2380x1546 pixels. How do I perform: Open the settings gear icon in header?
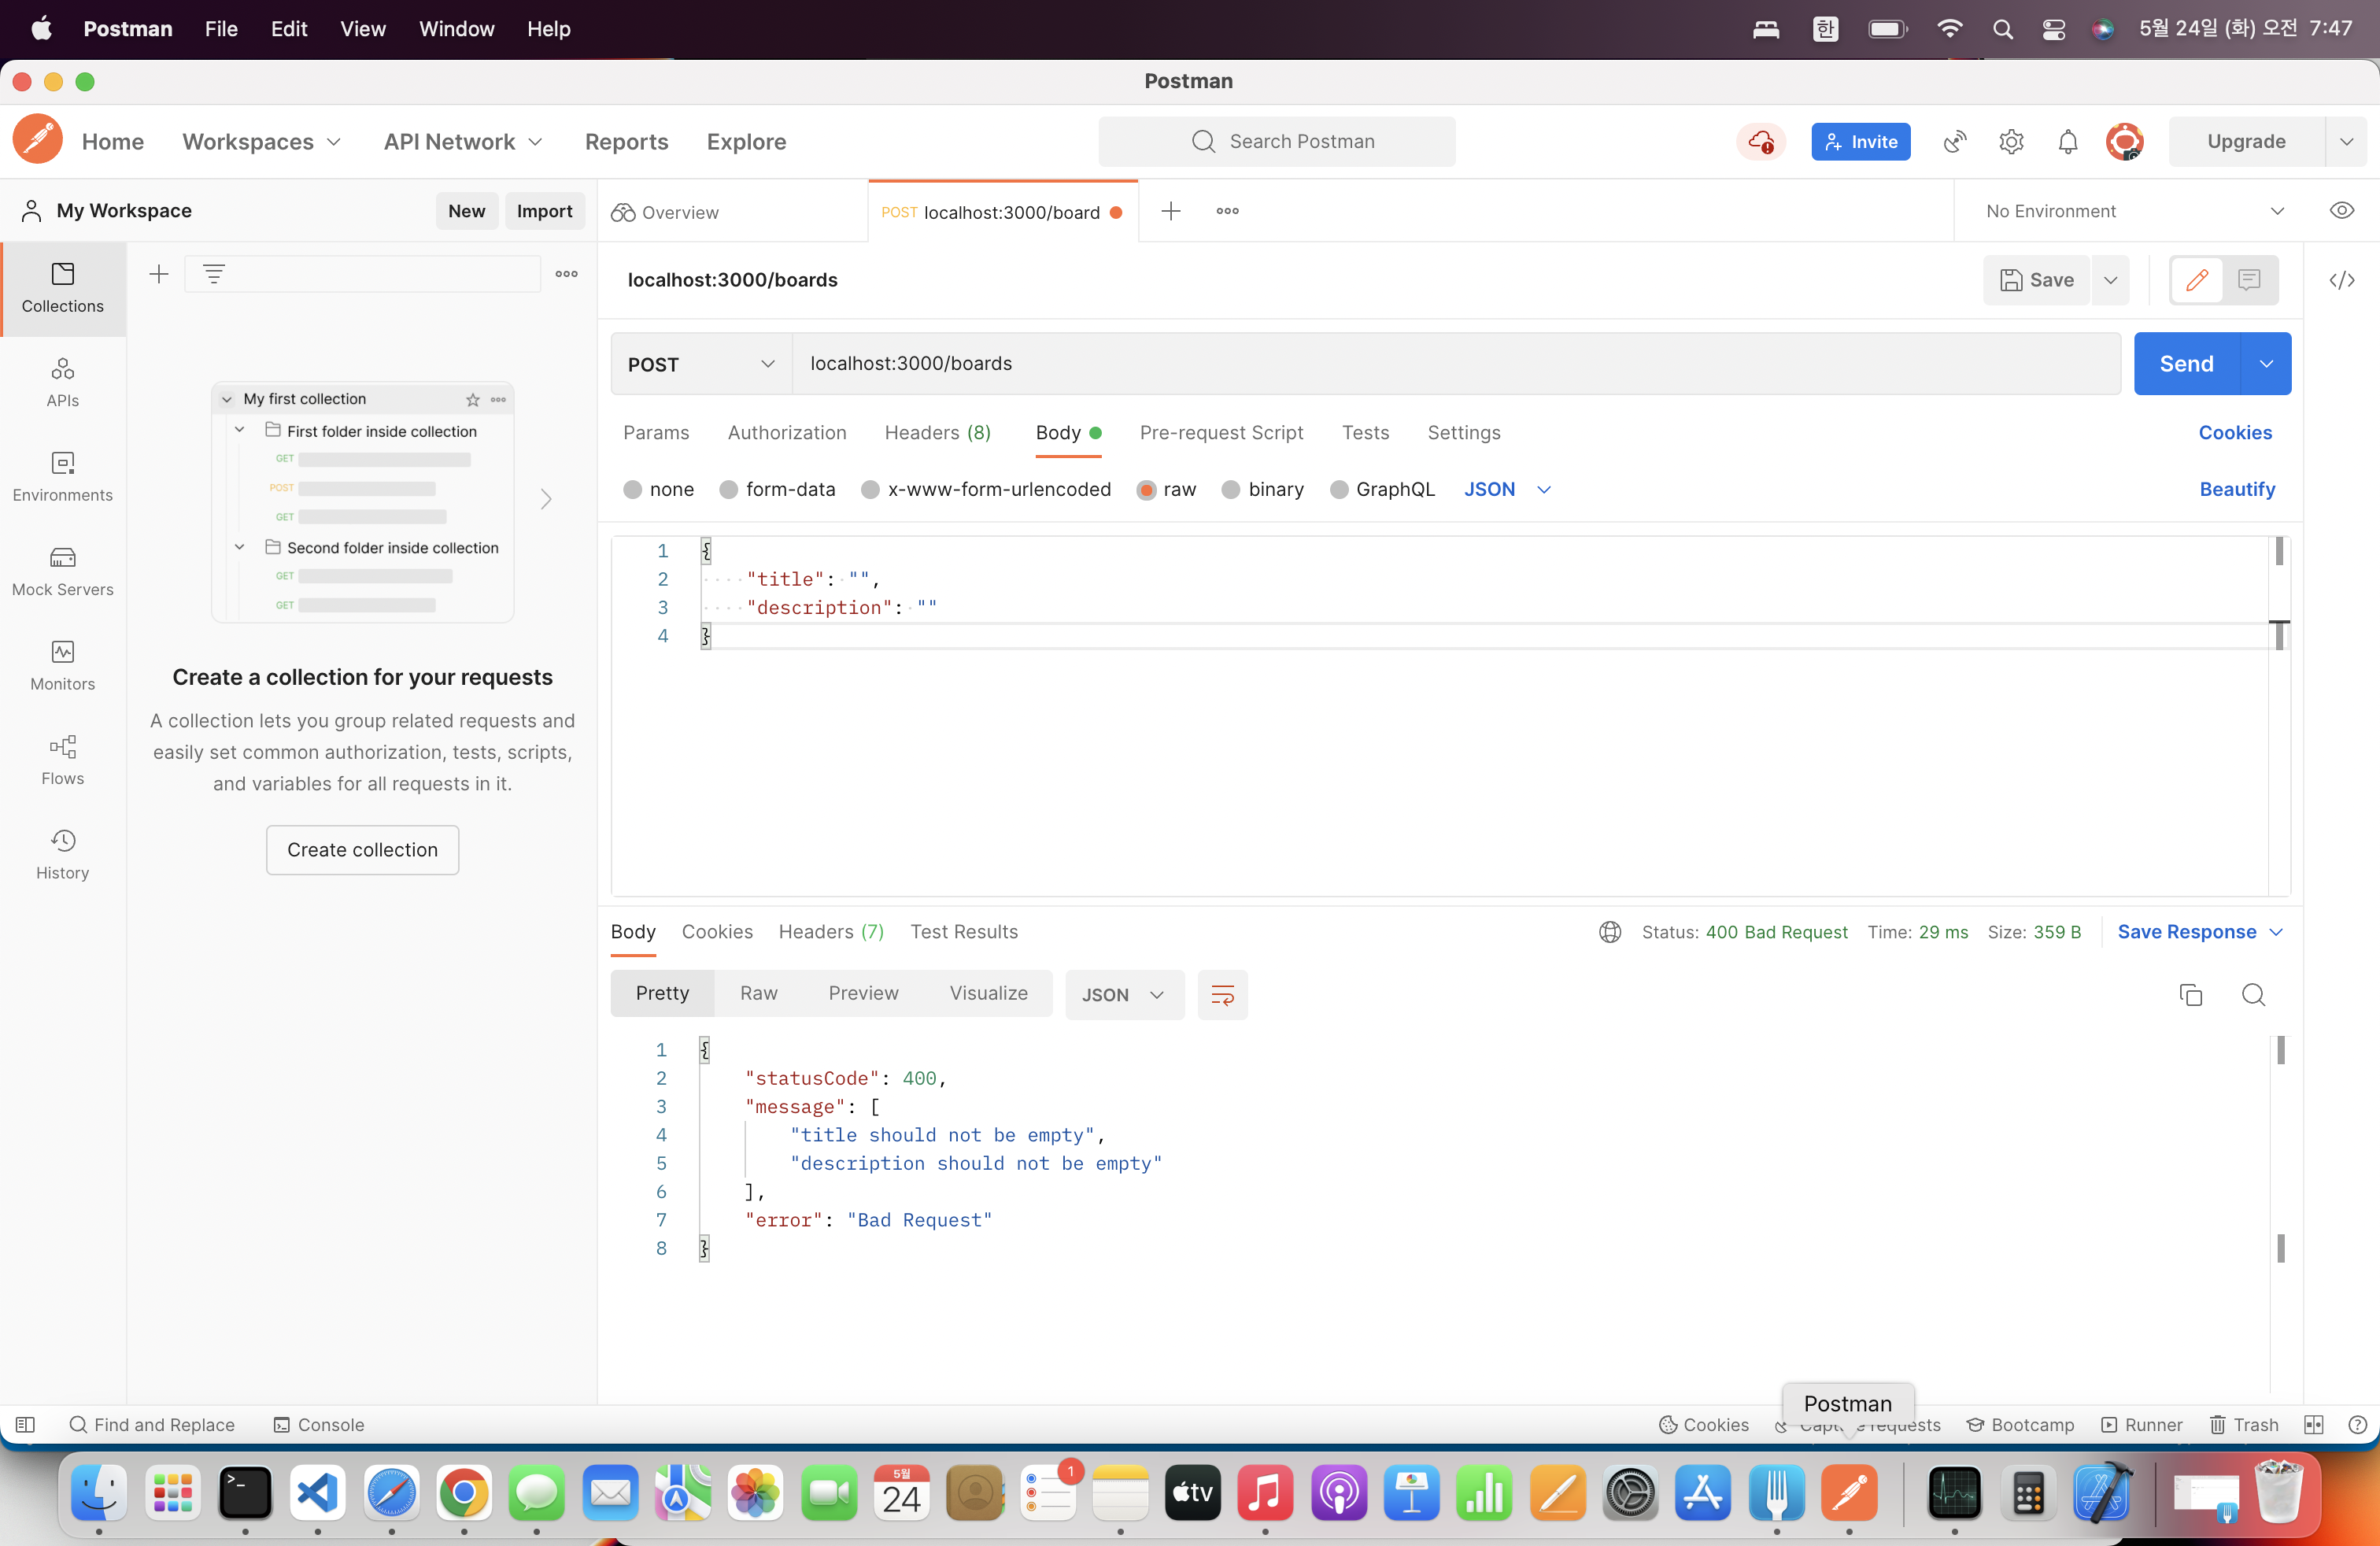pyautogui.click(x=2011, y=142)
